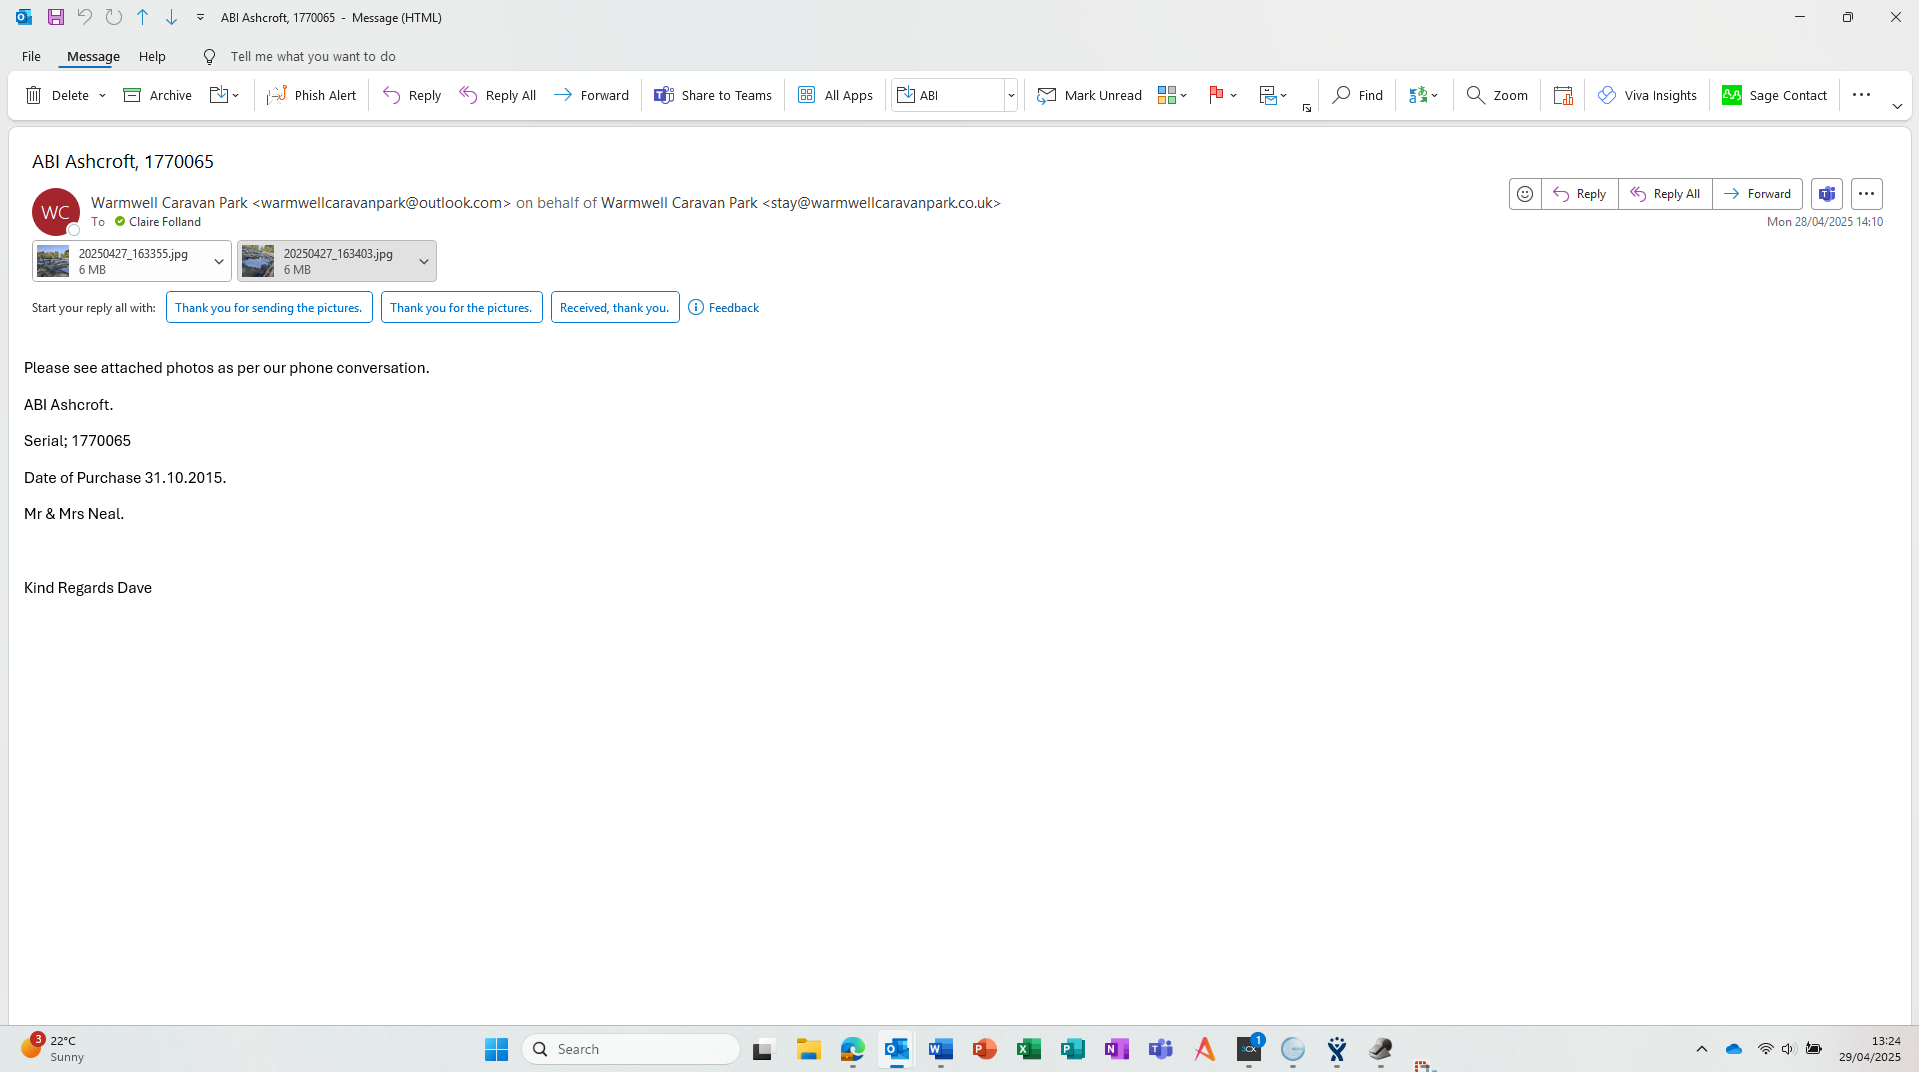Viewport: 1919px width, 1072px height.
Task: Click the Windows taskbar Search box
Action: click(631, 1049)
